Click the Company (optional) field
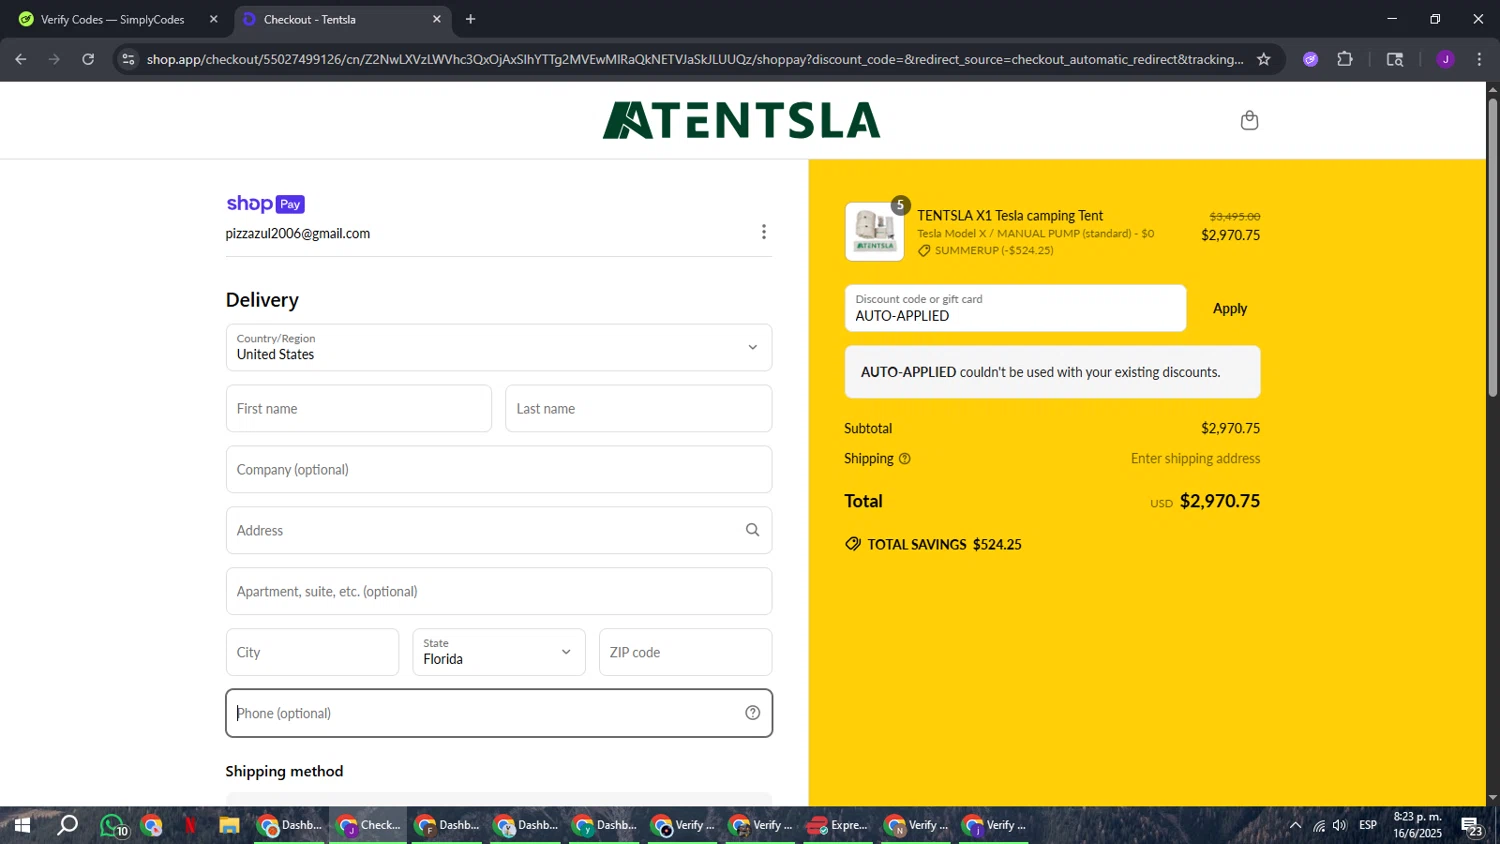Image resolution: width=1500 pixels, height=844 pixels. [x=499, y=469]
